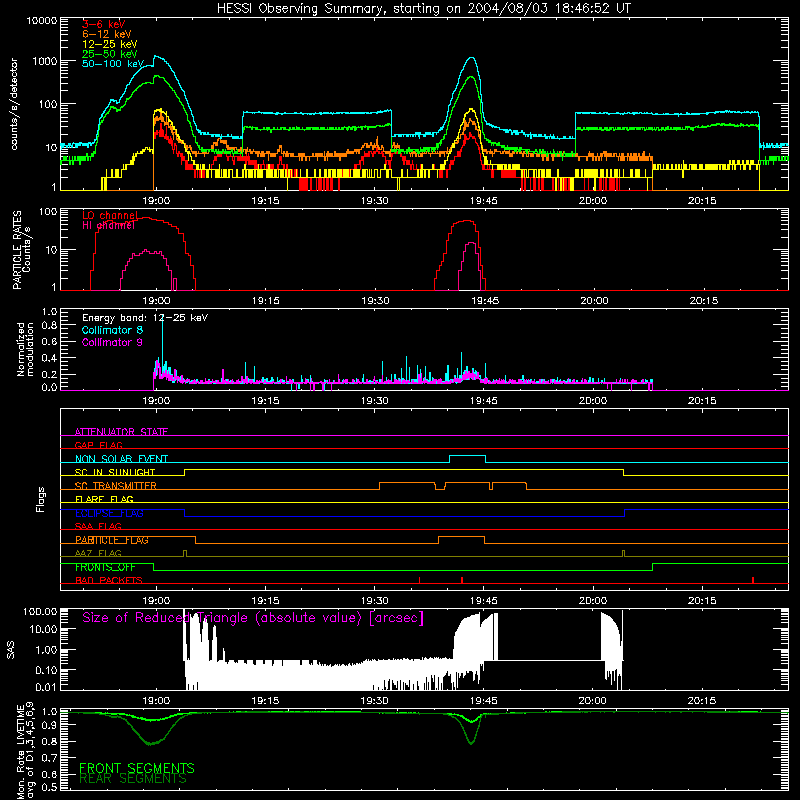Select the FLARE_FLAG label
The image size is (800, 800).
pyautogui.click(x=104, y=499)
